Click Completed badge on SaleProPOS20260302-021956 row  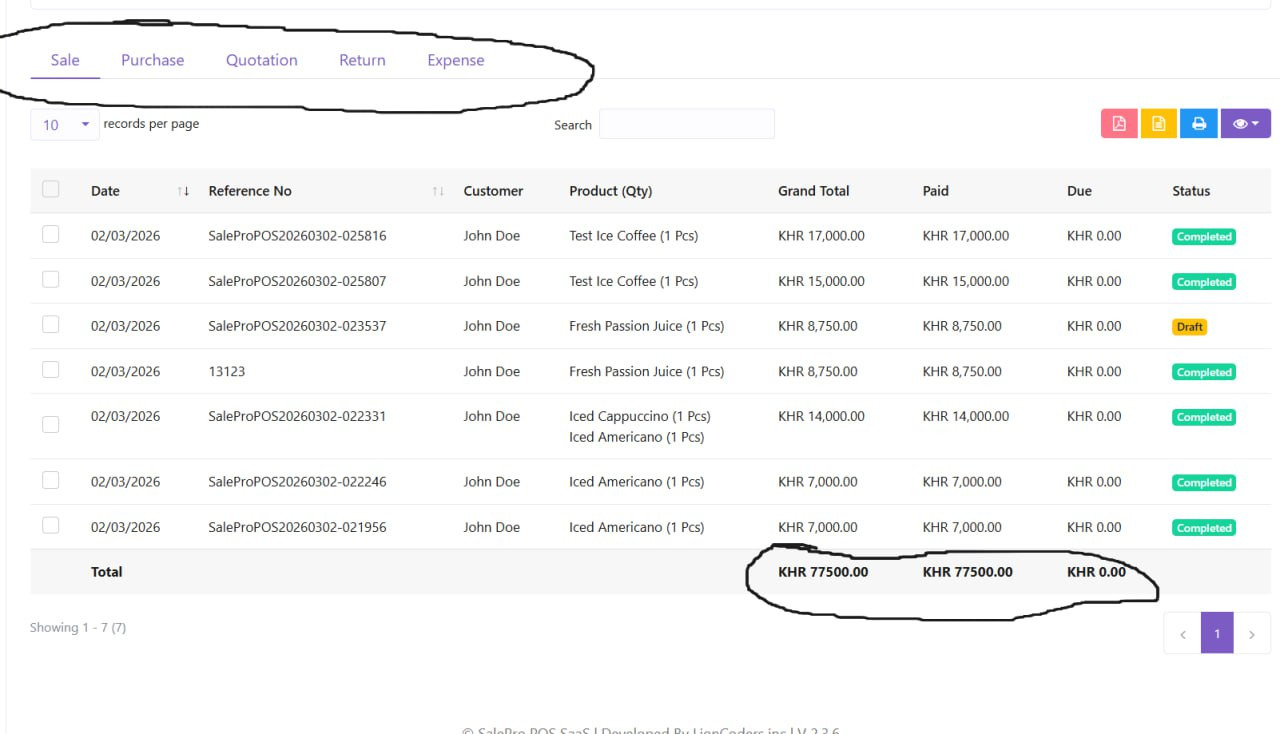click(x=1204, y=528)
